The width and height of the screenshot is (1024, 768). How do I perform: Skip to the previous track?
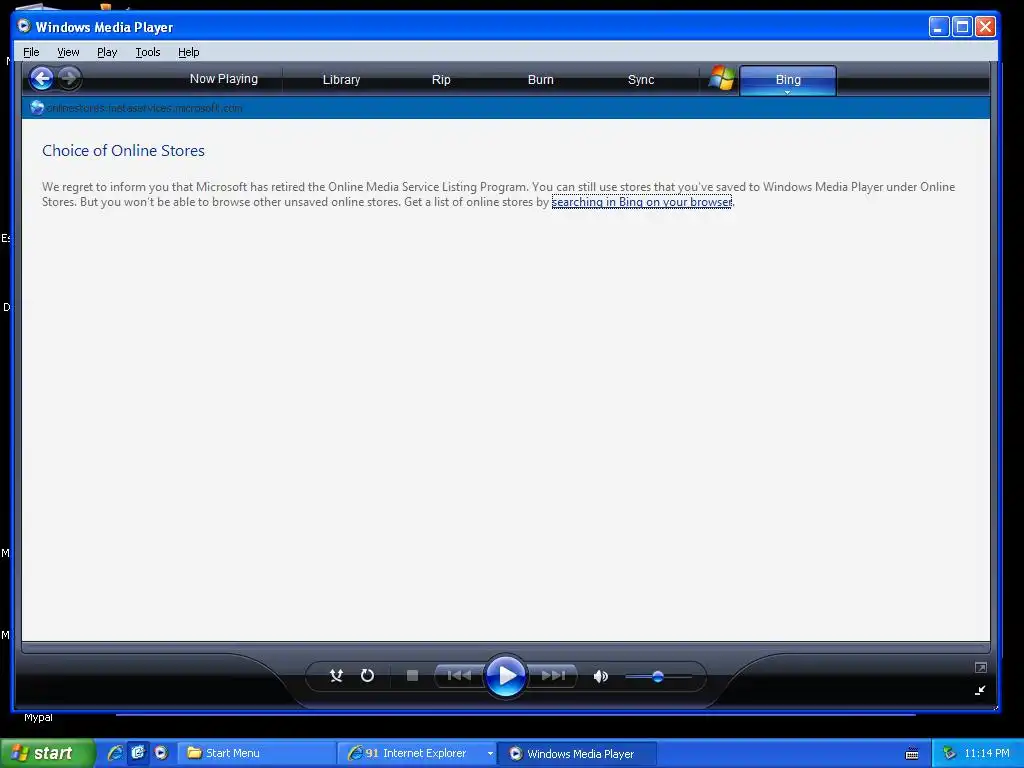[x=460, y=675]
